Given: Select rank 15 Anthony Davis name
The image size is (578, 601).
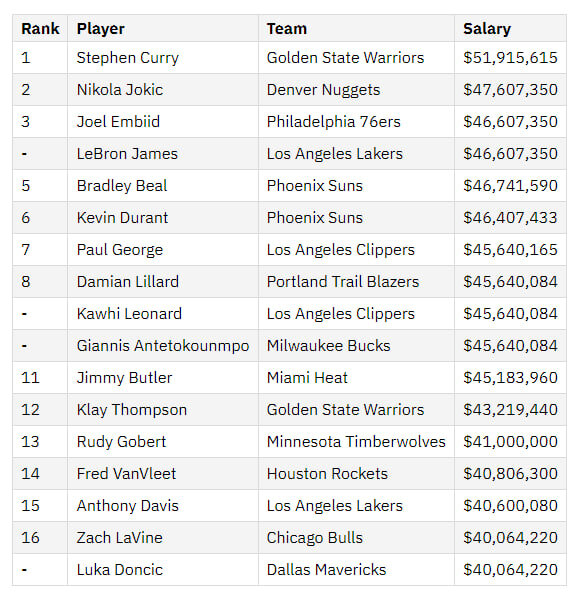Looking at the screenshot, I should pyautogui.click(x=128, y=506).
